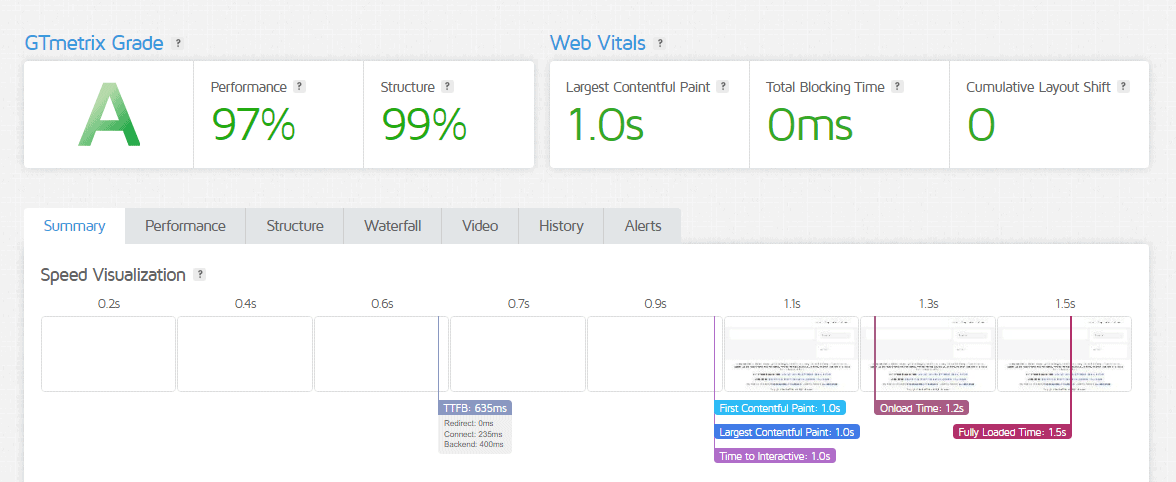Viewport: 1176px width, 482px height.
Task: Click the Onload Time 1.2s marker
Action: point(922,408)
